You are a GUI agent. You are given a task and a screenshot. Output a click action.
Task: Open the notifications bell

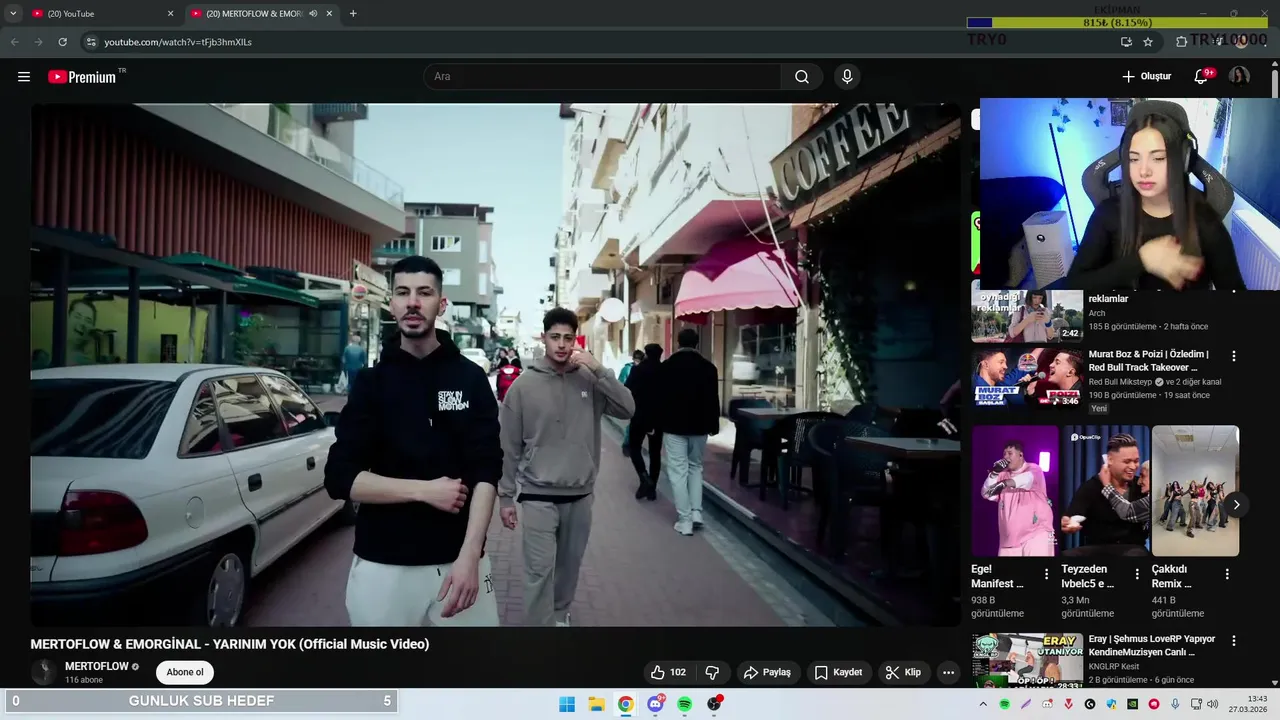click(1202, 77)
